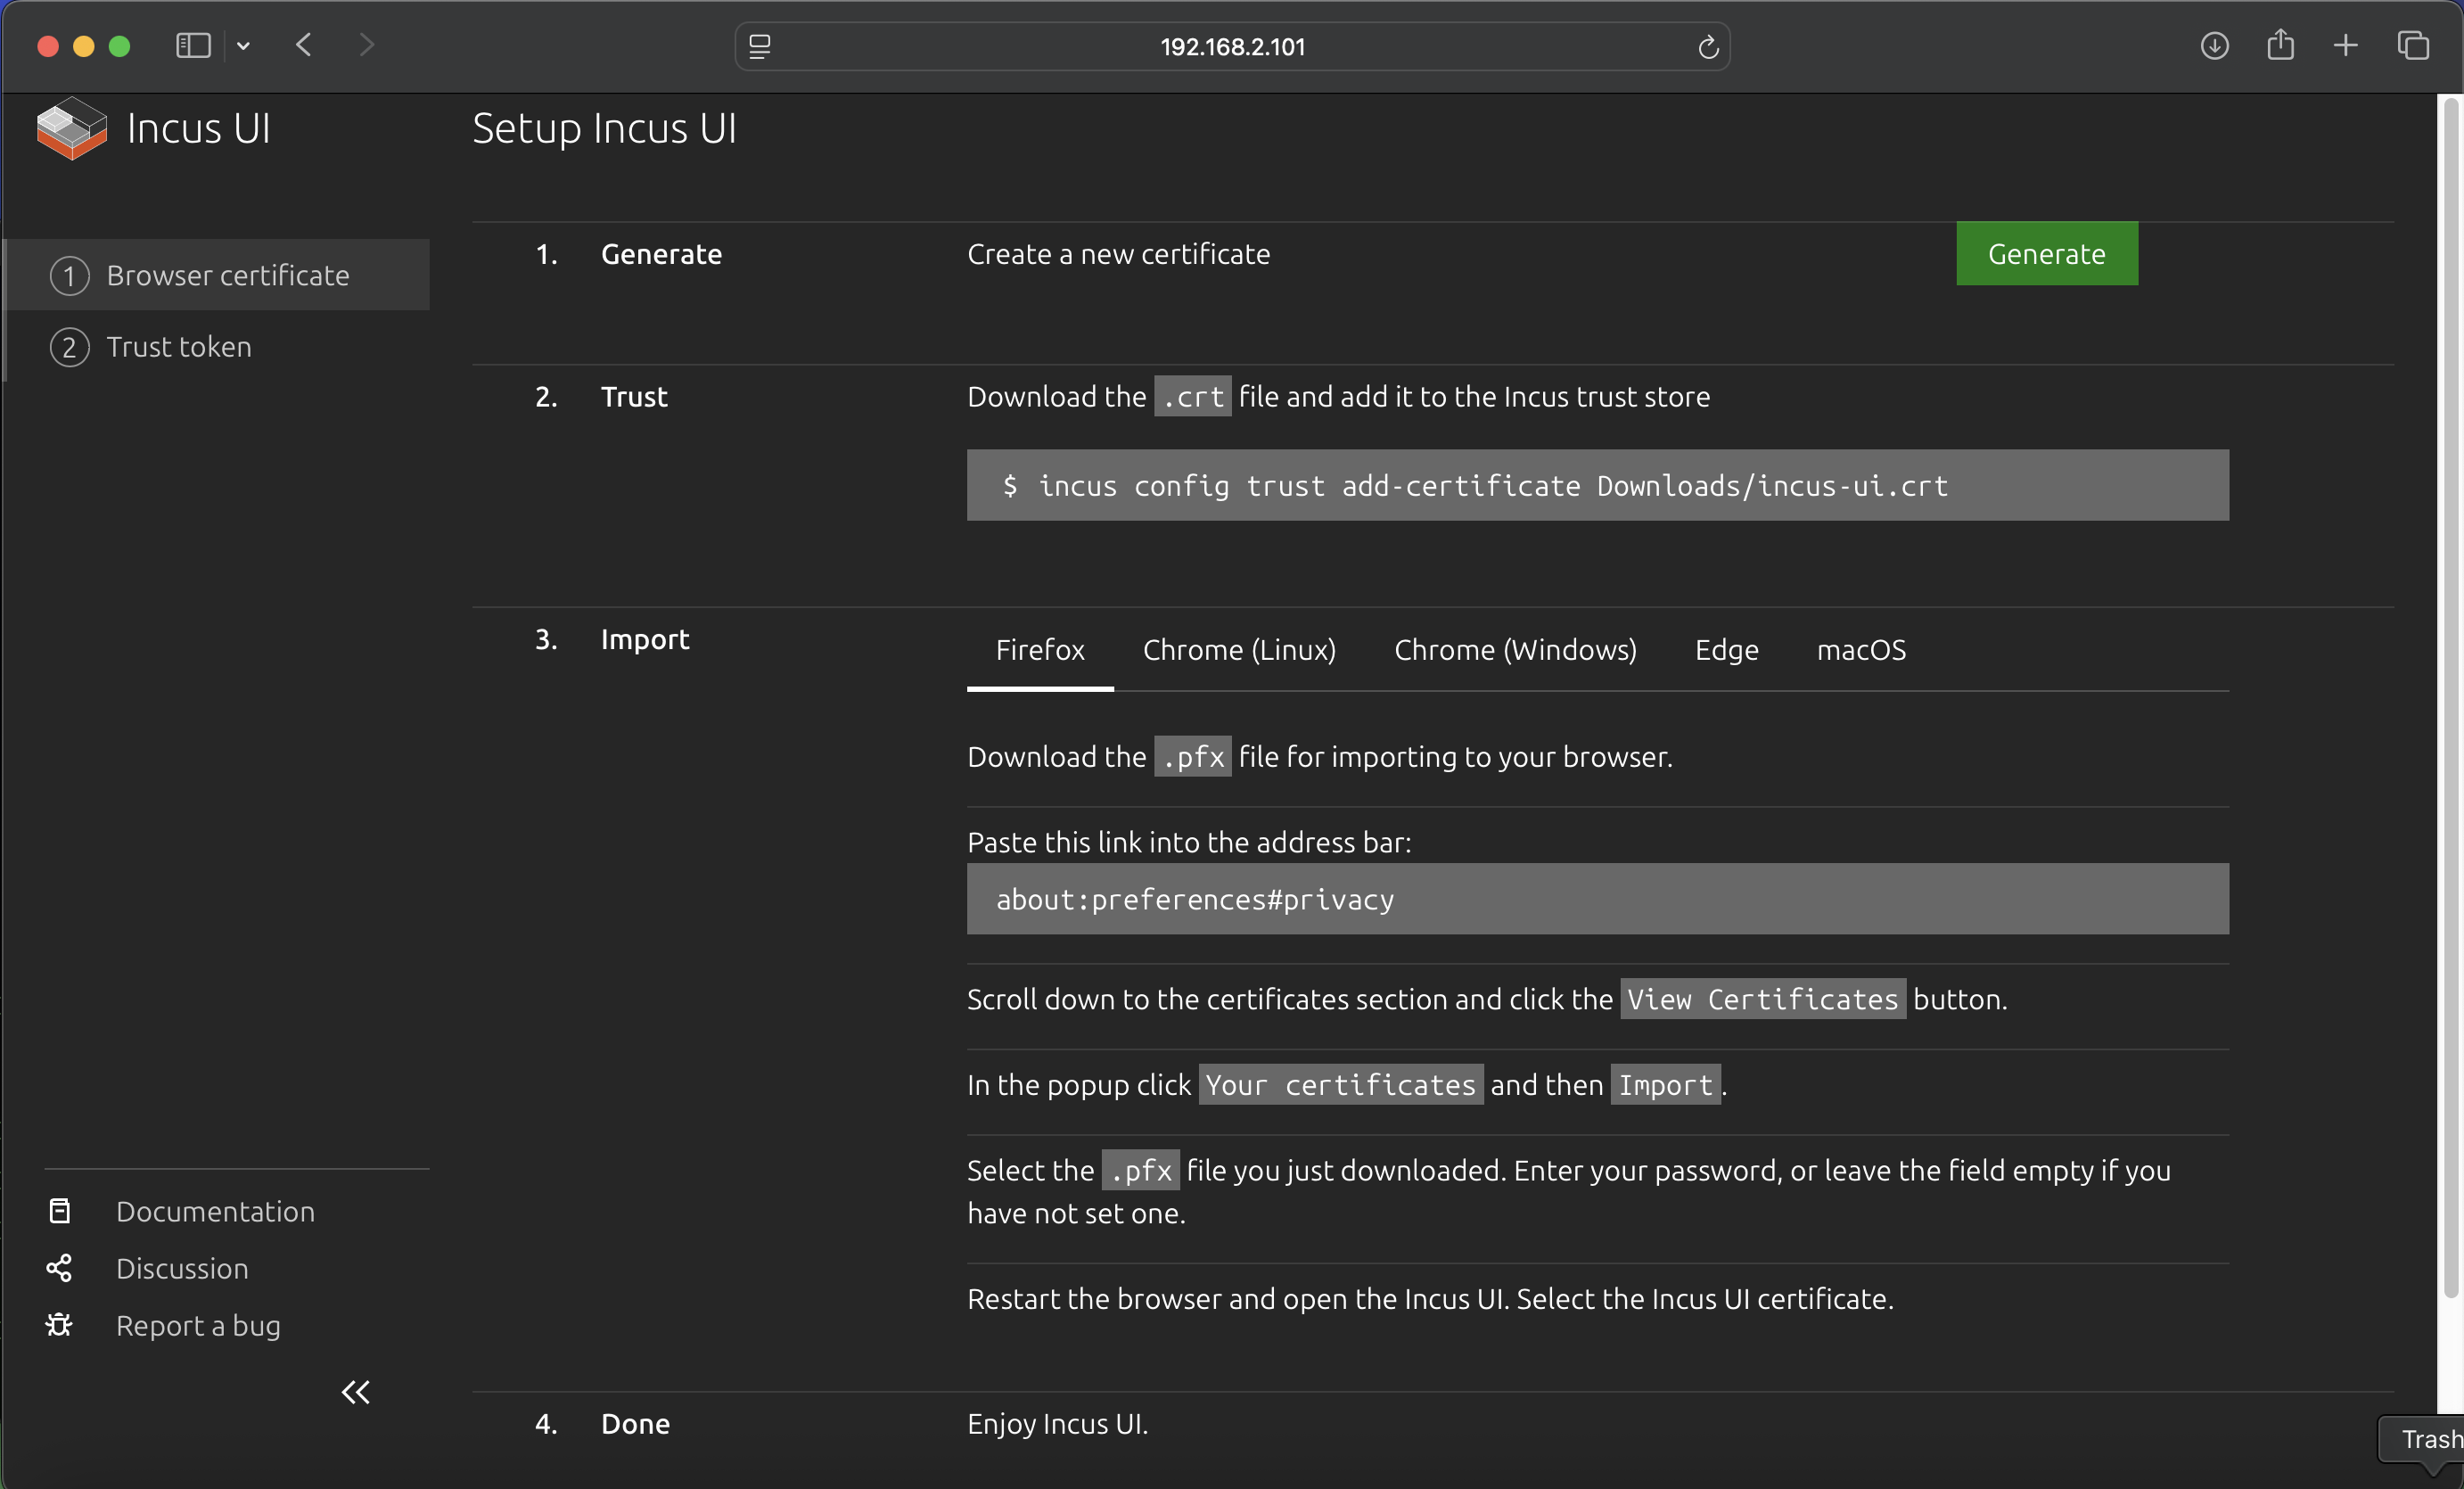This screenshot has height=1489, width=2464.
Task: Click the View Certificates code label
Action: (1762, 999)
